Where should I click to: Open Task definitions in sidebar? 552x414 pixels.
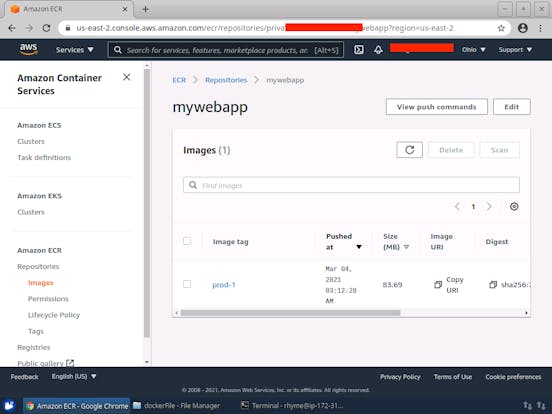[44, 157]
